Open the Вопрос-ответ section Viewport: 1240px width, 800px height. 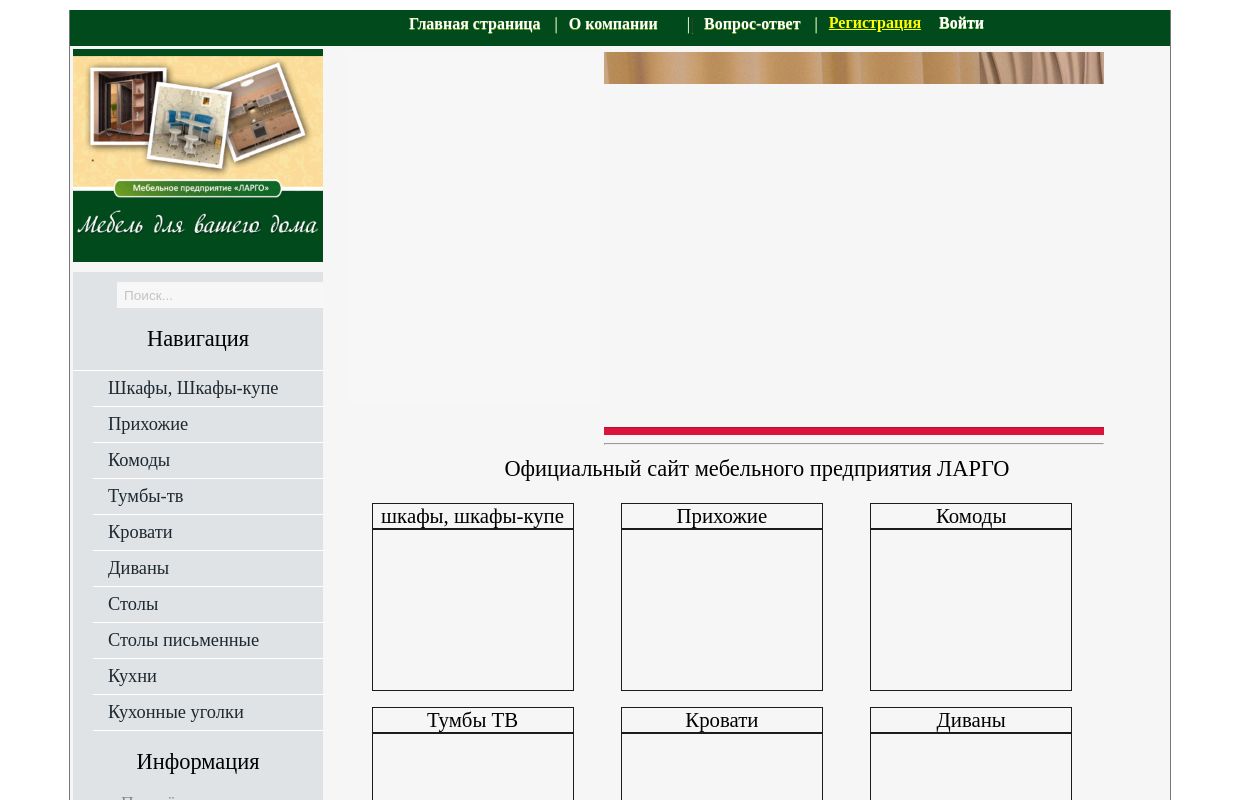(752, 24)
